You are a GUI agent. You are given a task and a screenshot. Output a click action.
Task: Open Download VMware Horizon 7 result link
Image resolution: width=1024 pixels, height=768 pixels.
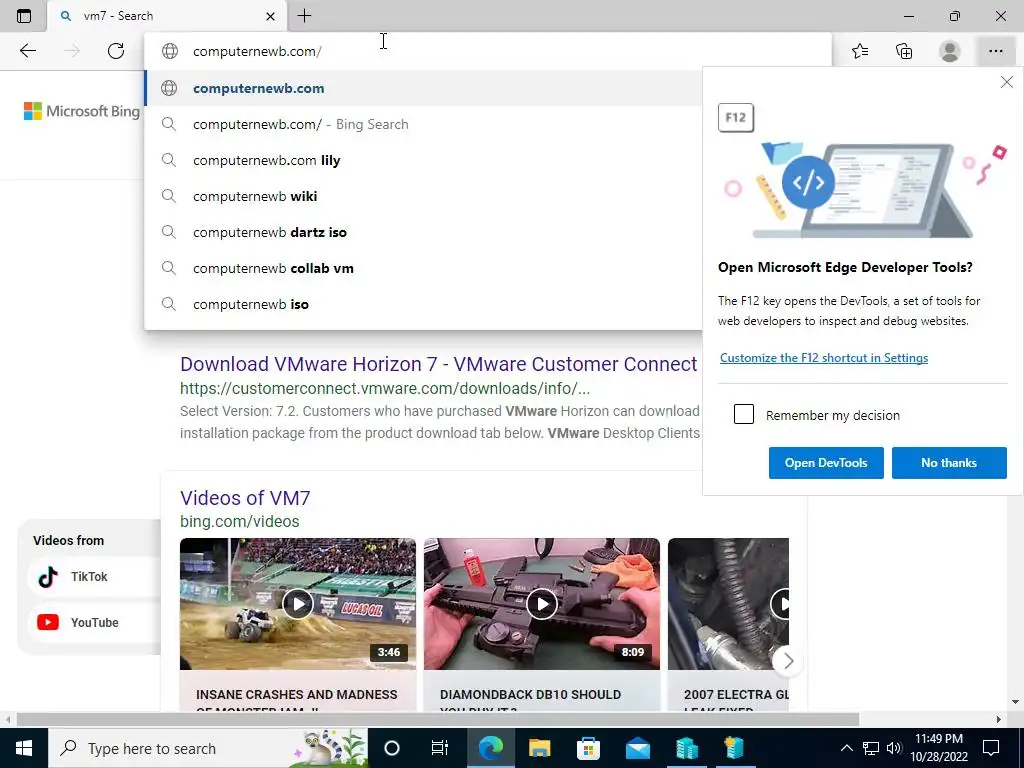[439, 364]
